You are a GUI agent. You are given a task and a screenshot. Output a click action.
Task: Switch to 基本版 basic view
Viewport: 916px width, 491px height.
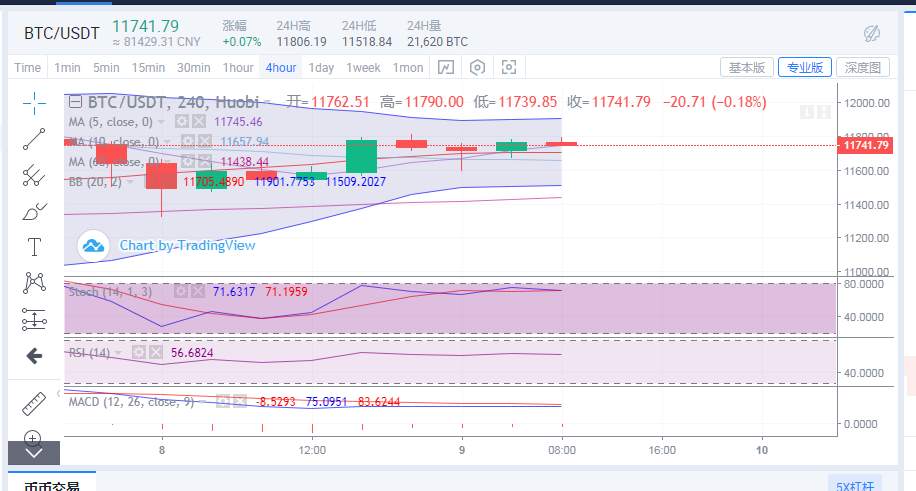[x=747, y=68]
